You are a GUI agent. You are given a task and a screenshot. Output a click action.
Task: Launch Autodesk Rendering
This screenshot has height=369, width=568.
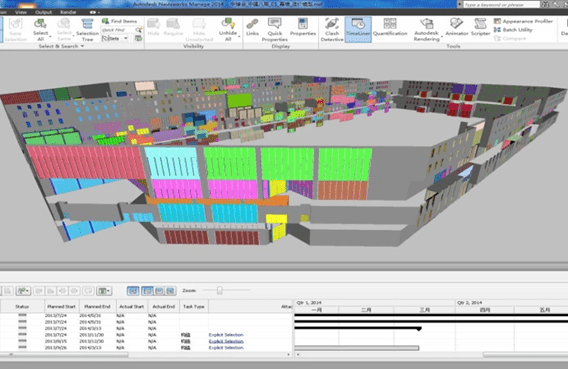(426, 29)
